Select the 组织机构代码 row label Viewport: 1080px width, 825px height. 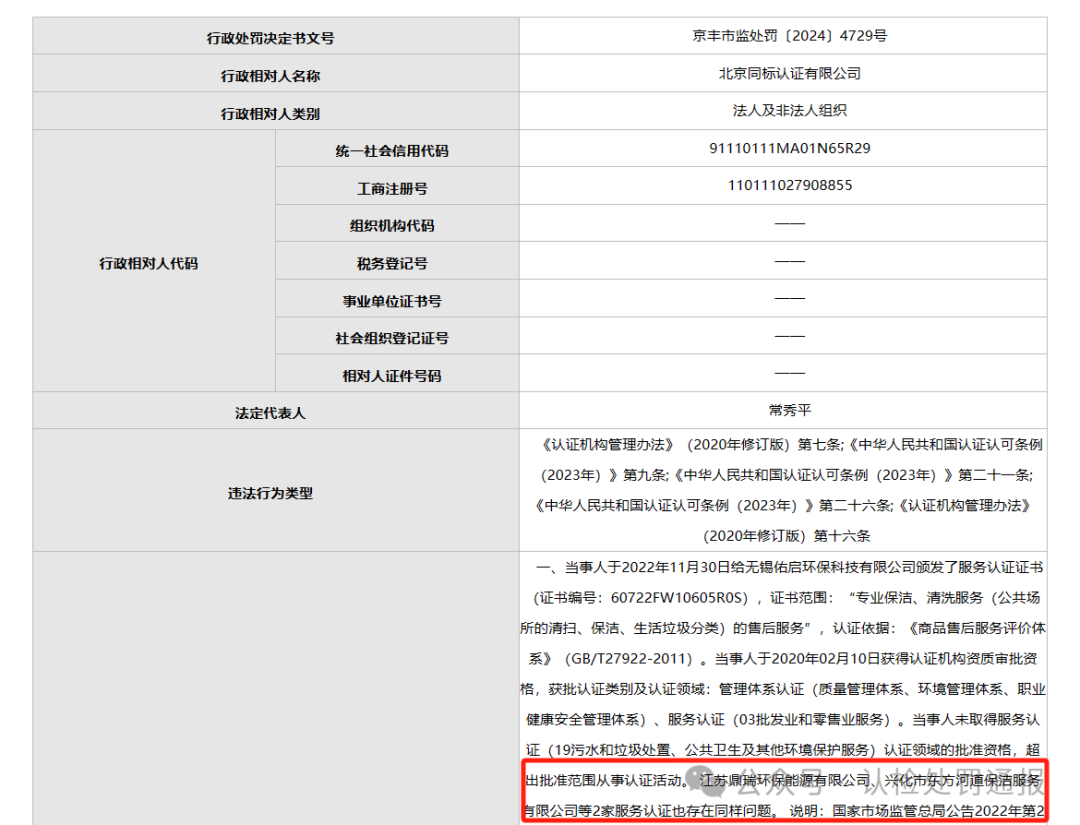396,223
